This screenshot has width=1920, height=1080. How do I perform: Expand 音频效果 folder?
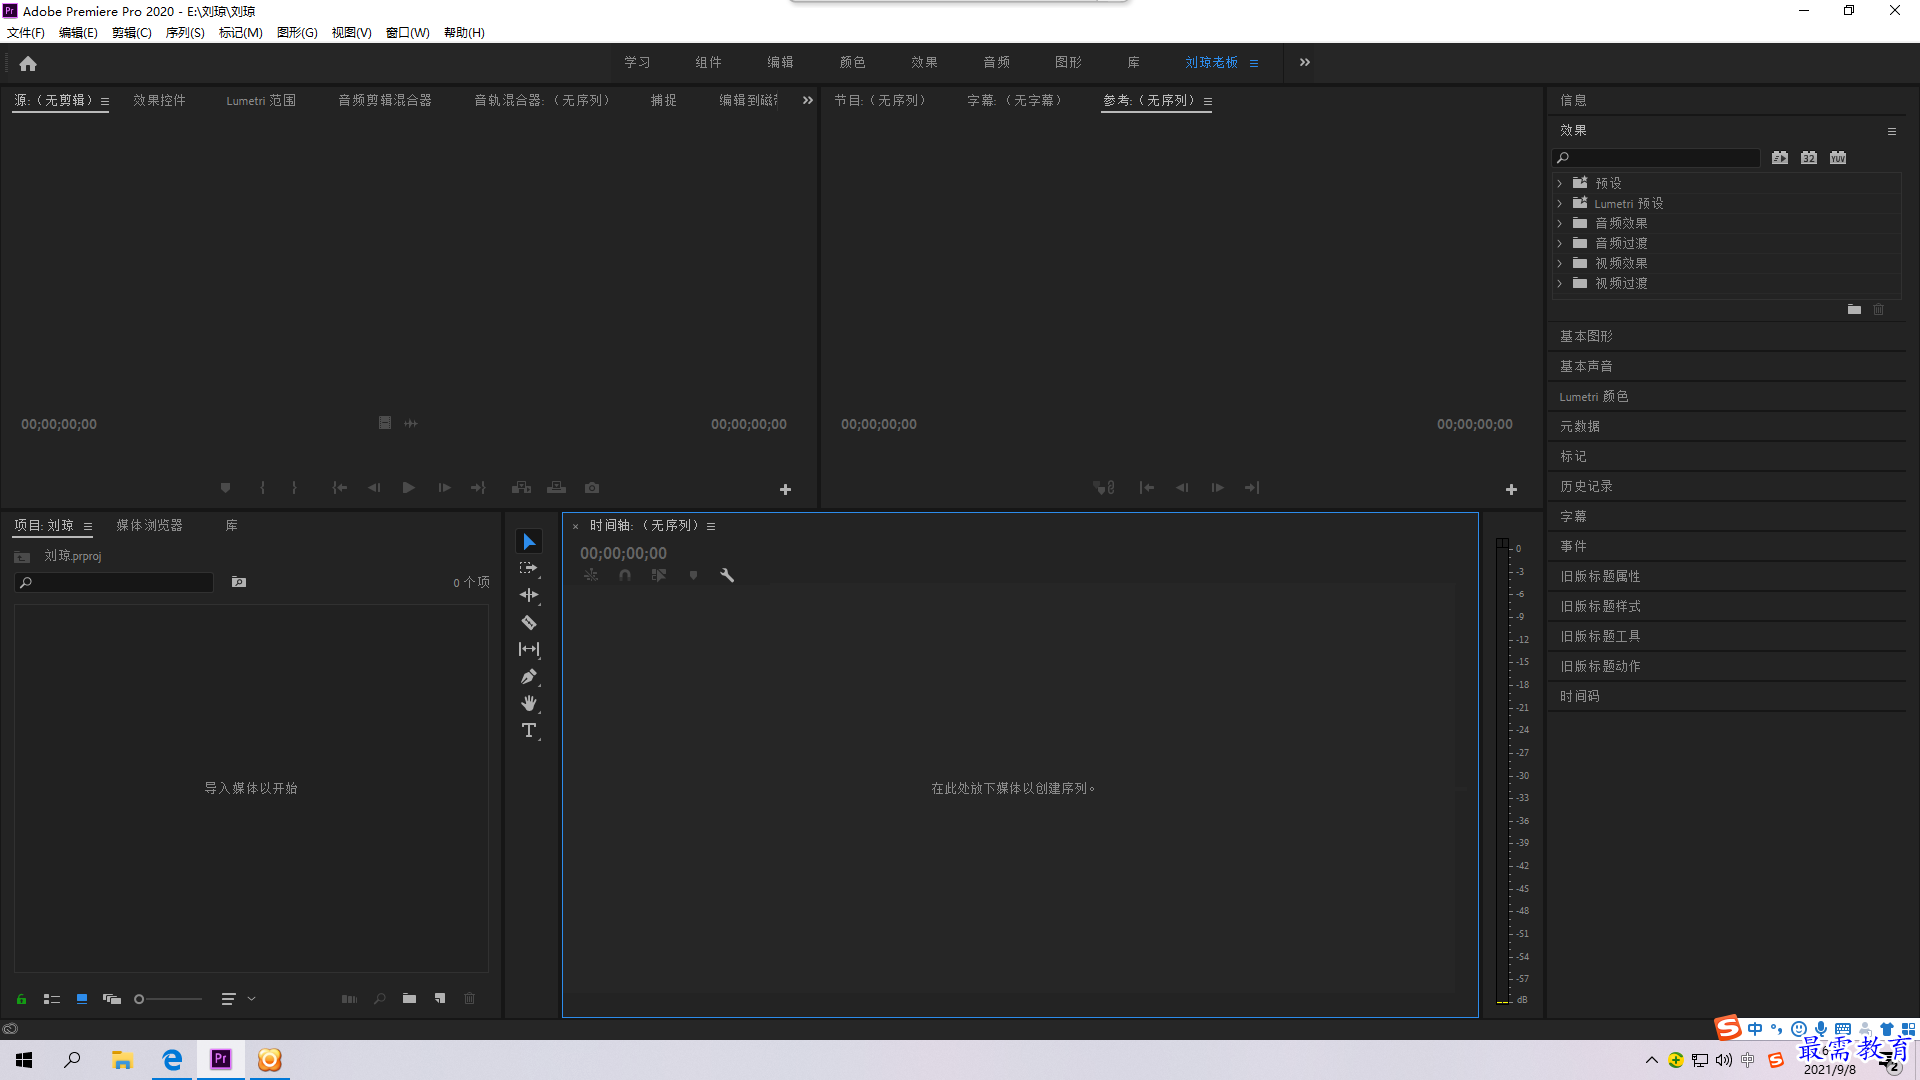pos(1559,223)
